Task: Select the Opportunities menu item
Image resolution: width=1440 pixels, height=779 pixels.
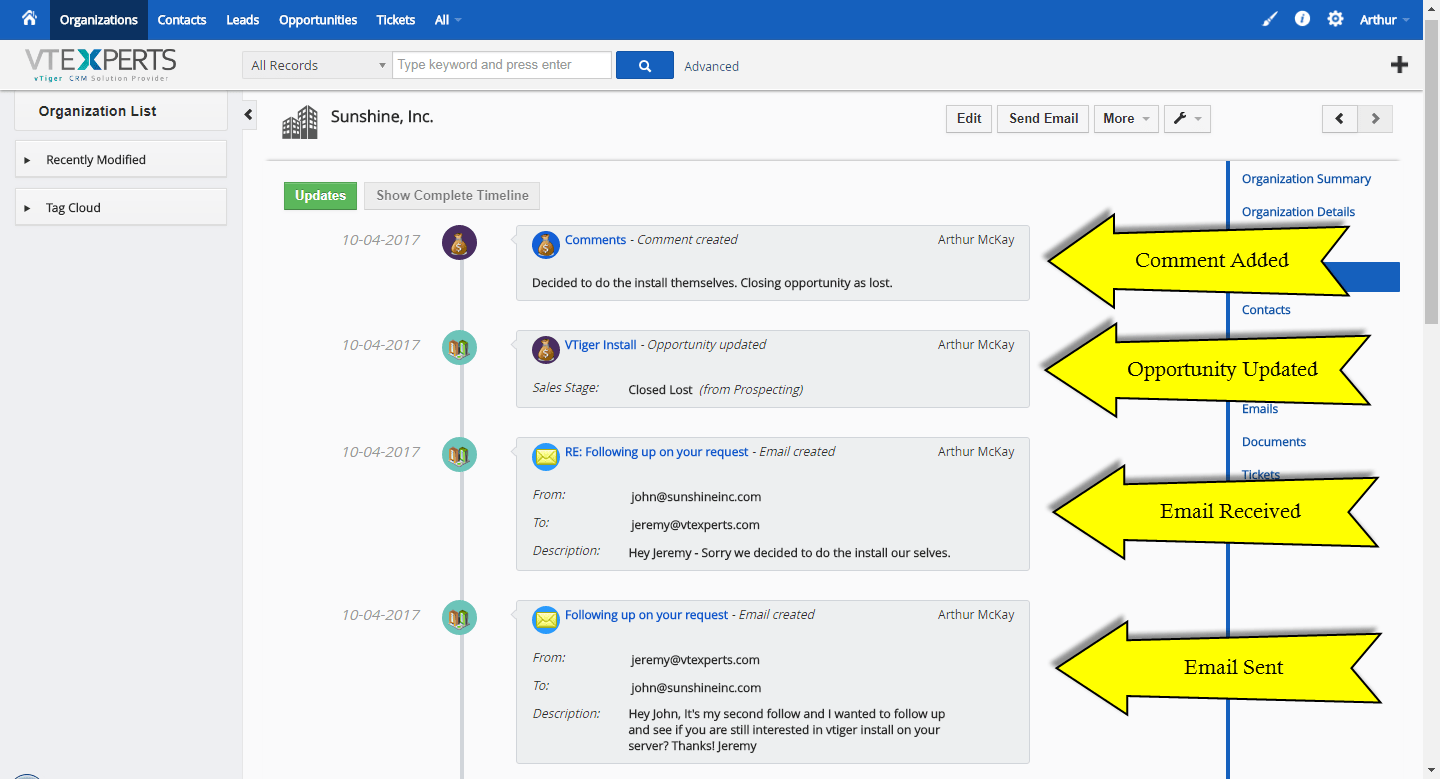Action: point(317,18)
